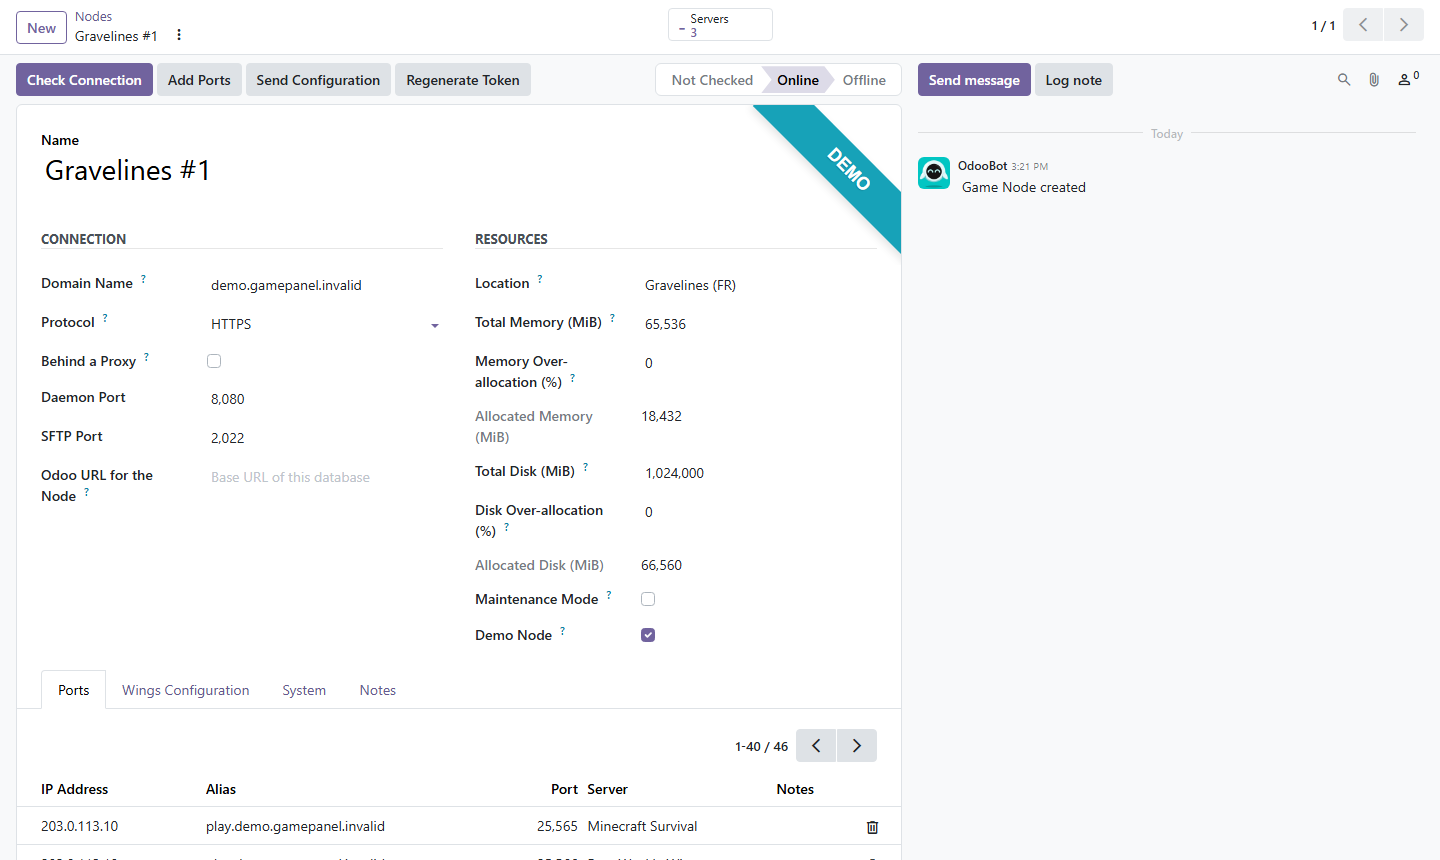Show previous page of ports

[816, 746]
